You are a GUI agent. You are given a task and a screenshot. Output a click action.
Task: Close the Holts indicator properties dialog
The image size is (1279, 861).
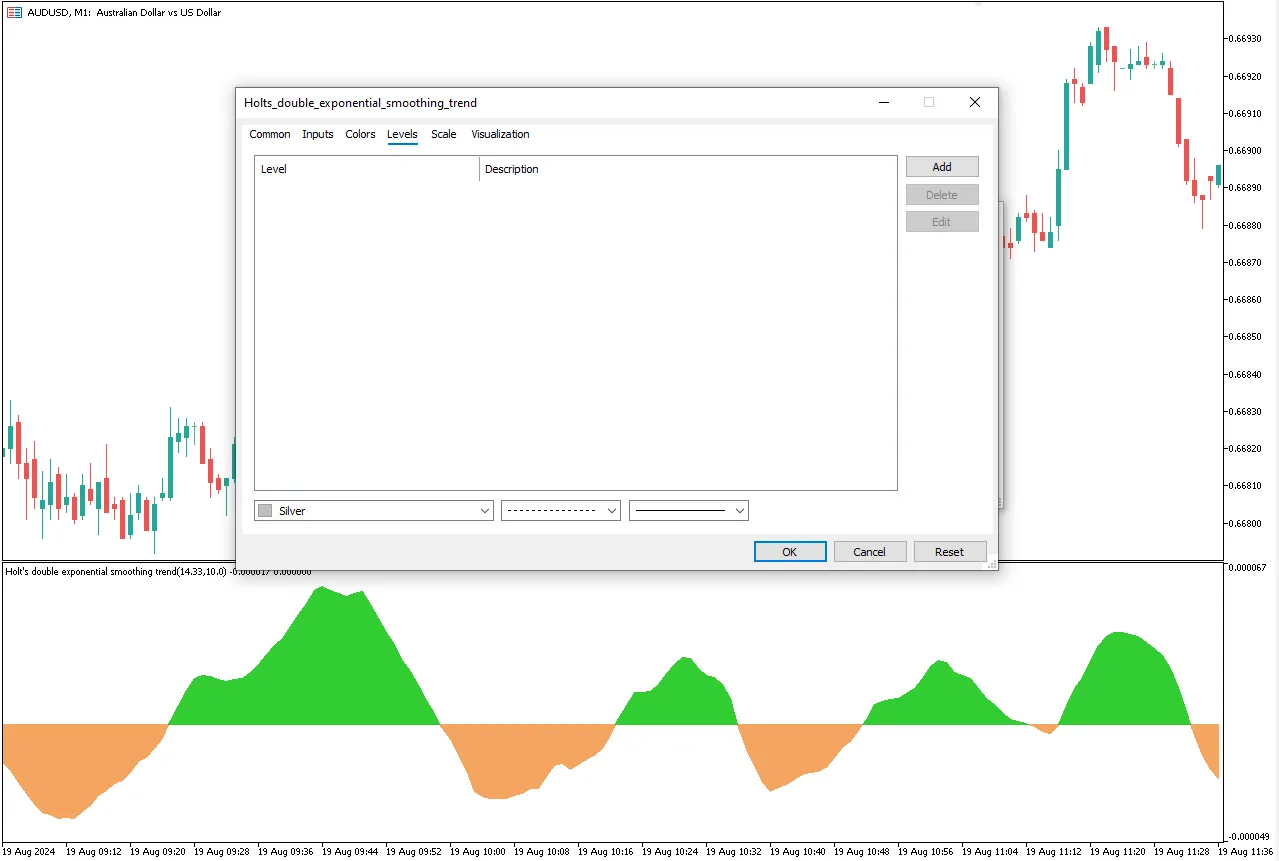(x=975, y=102)
